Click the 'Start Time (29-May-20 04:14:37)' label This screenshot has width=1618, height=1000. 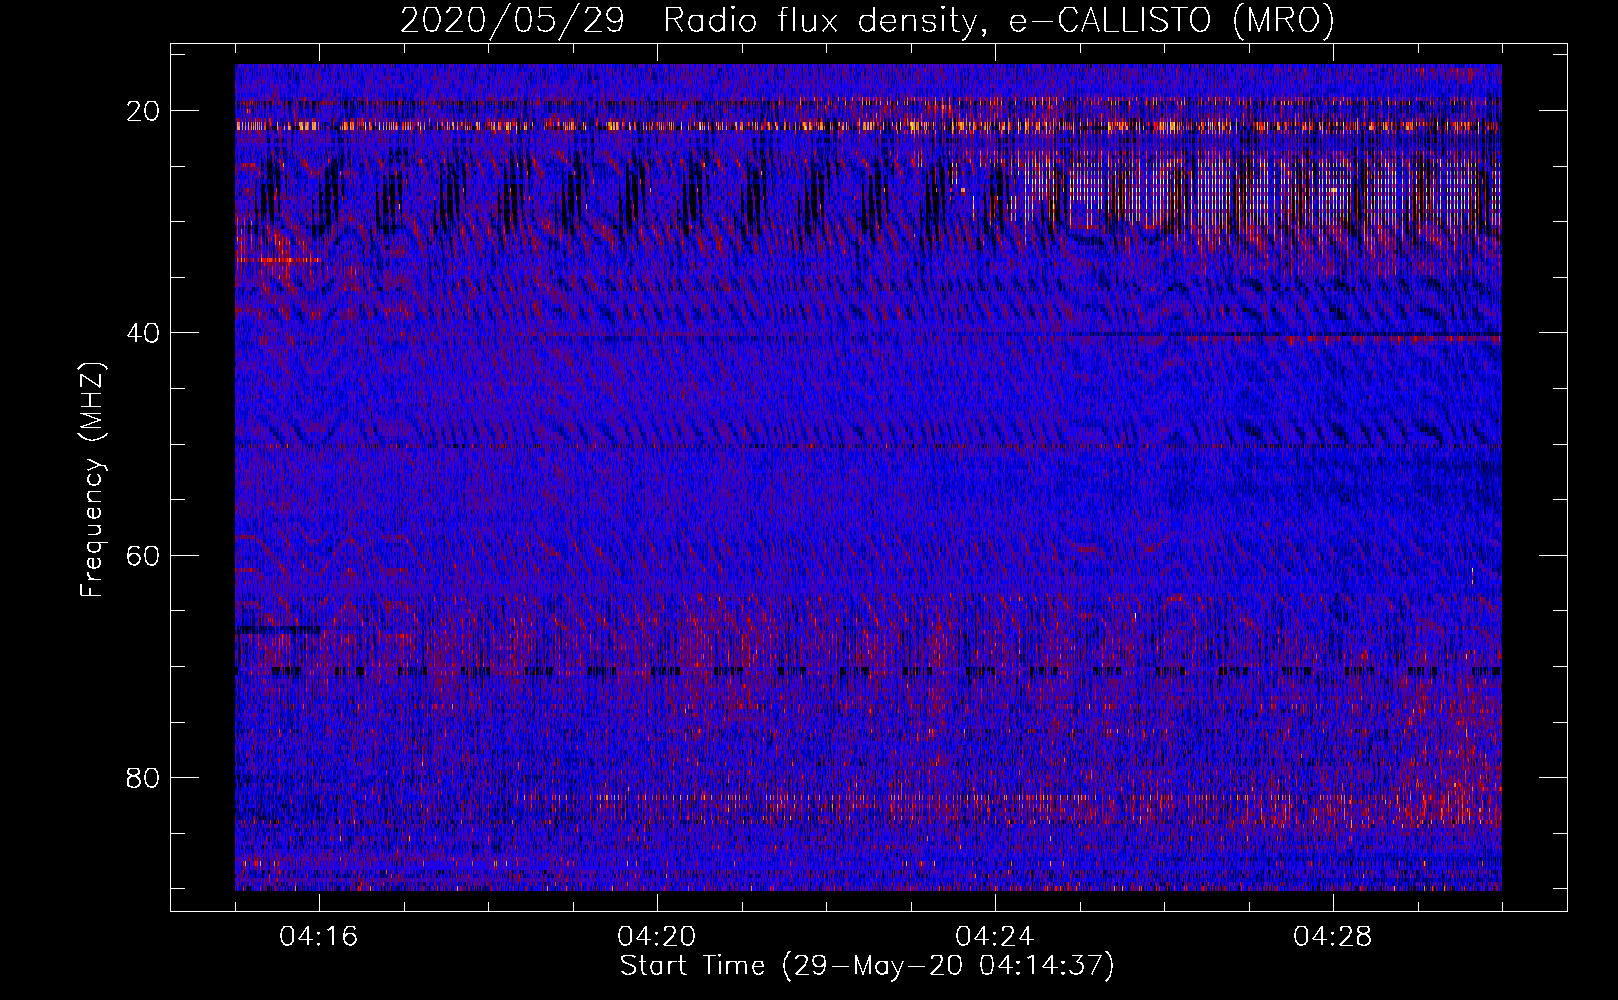click(866, 966)
